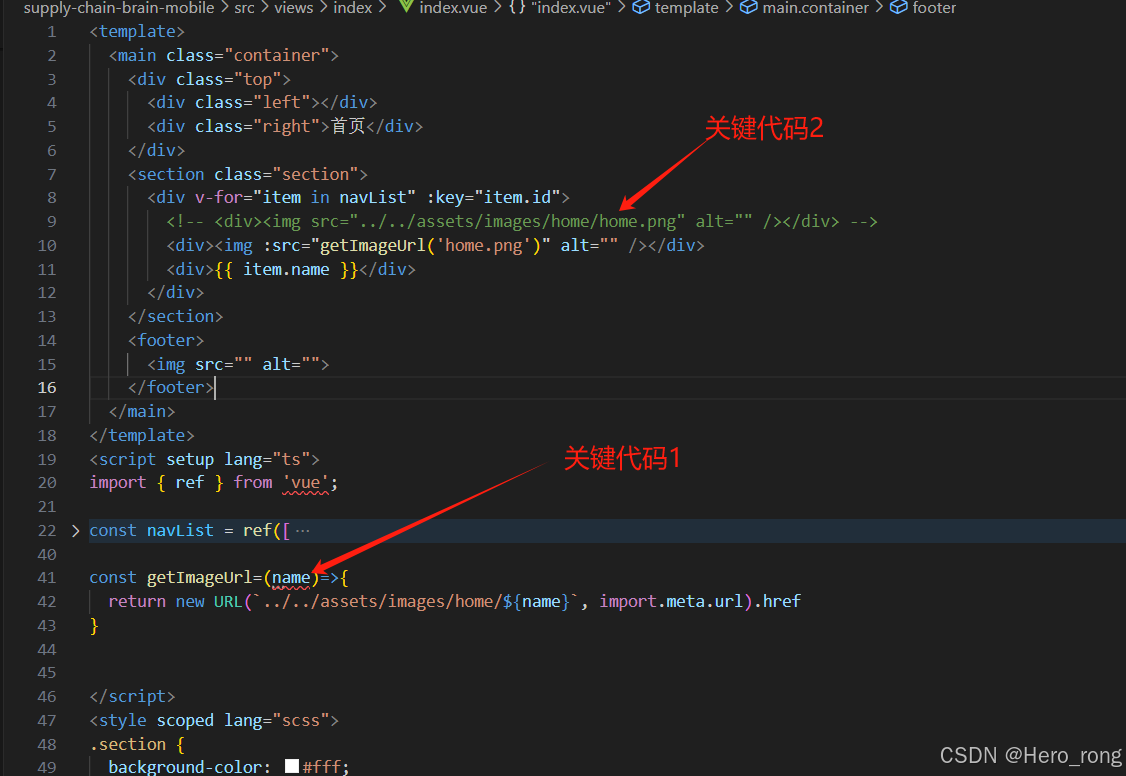The image size is (1126, 776).
Task: Open the footer breadcrumb symbol
Action: coord(934,8)
